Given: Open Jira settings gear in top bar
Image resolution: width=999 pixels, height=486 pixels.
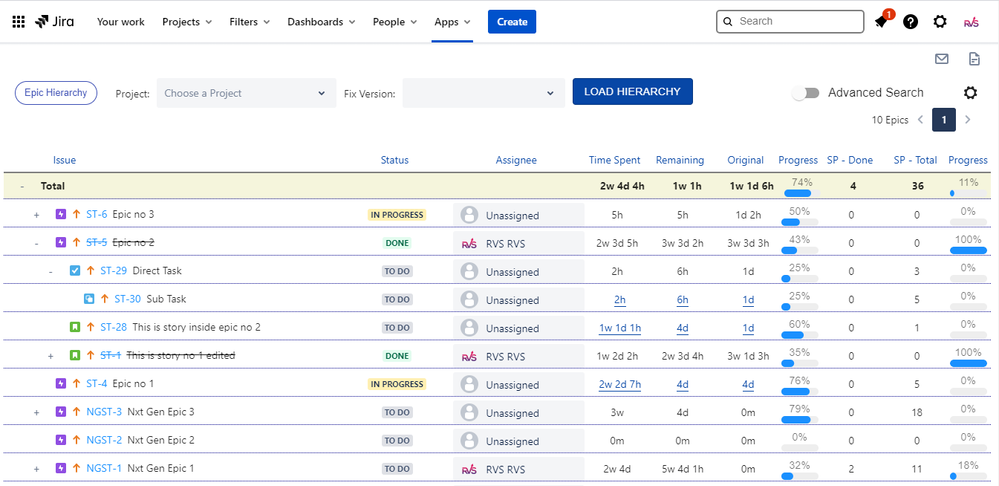Looking at the screenshot, I should click(x=940, y=22).
